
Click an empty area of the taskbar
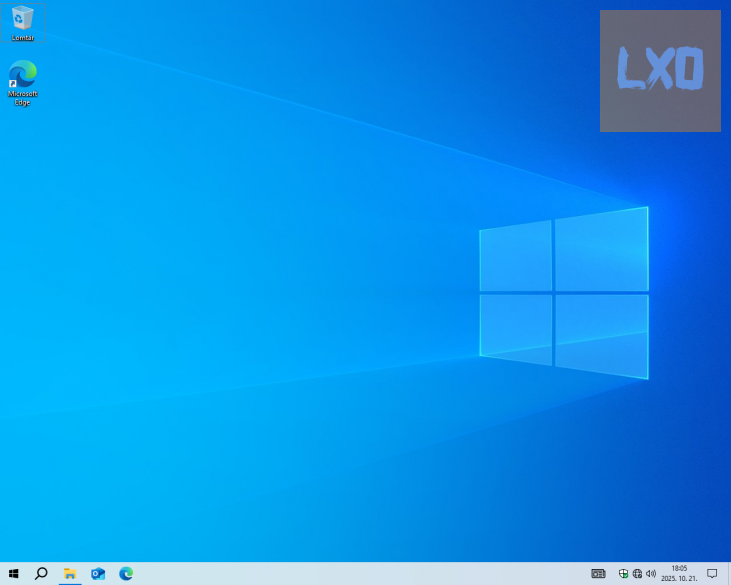pos(350,574)
